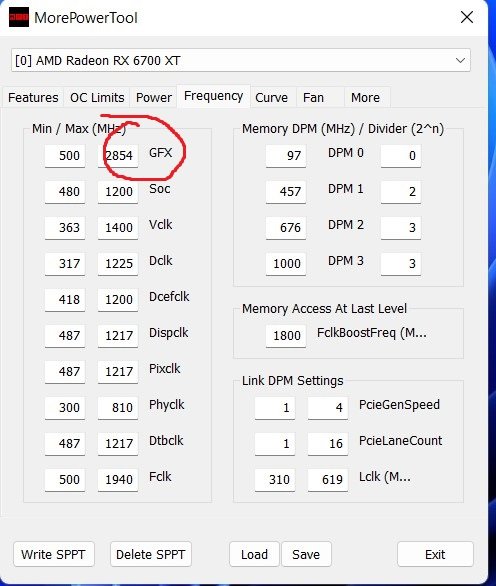Edit the DPM 1 memory frequency field 457
The image size is (496, 586).
(x=286, y=192)
